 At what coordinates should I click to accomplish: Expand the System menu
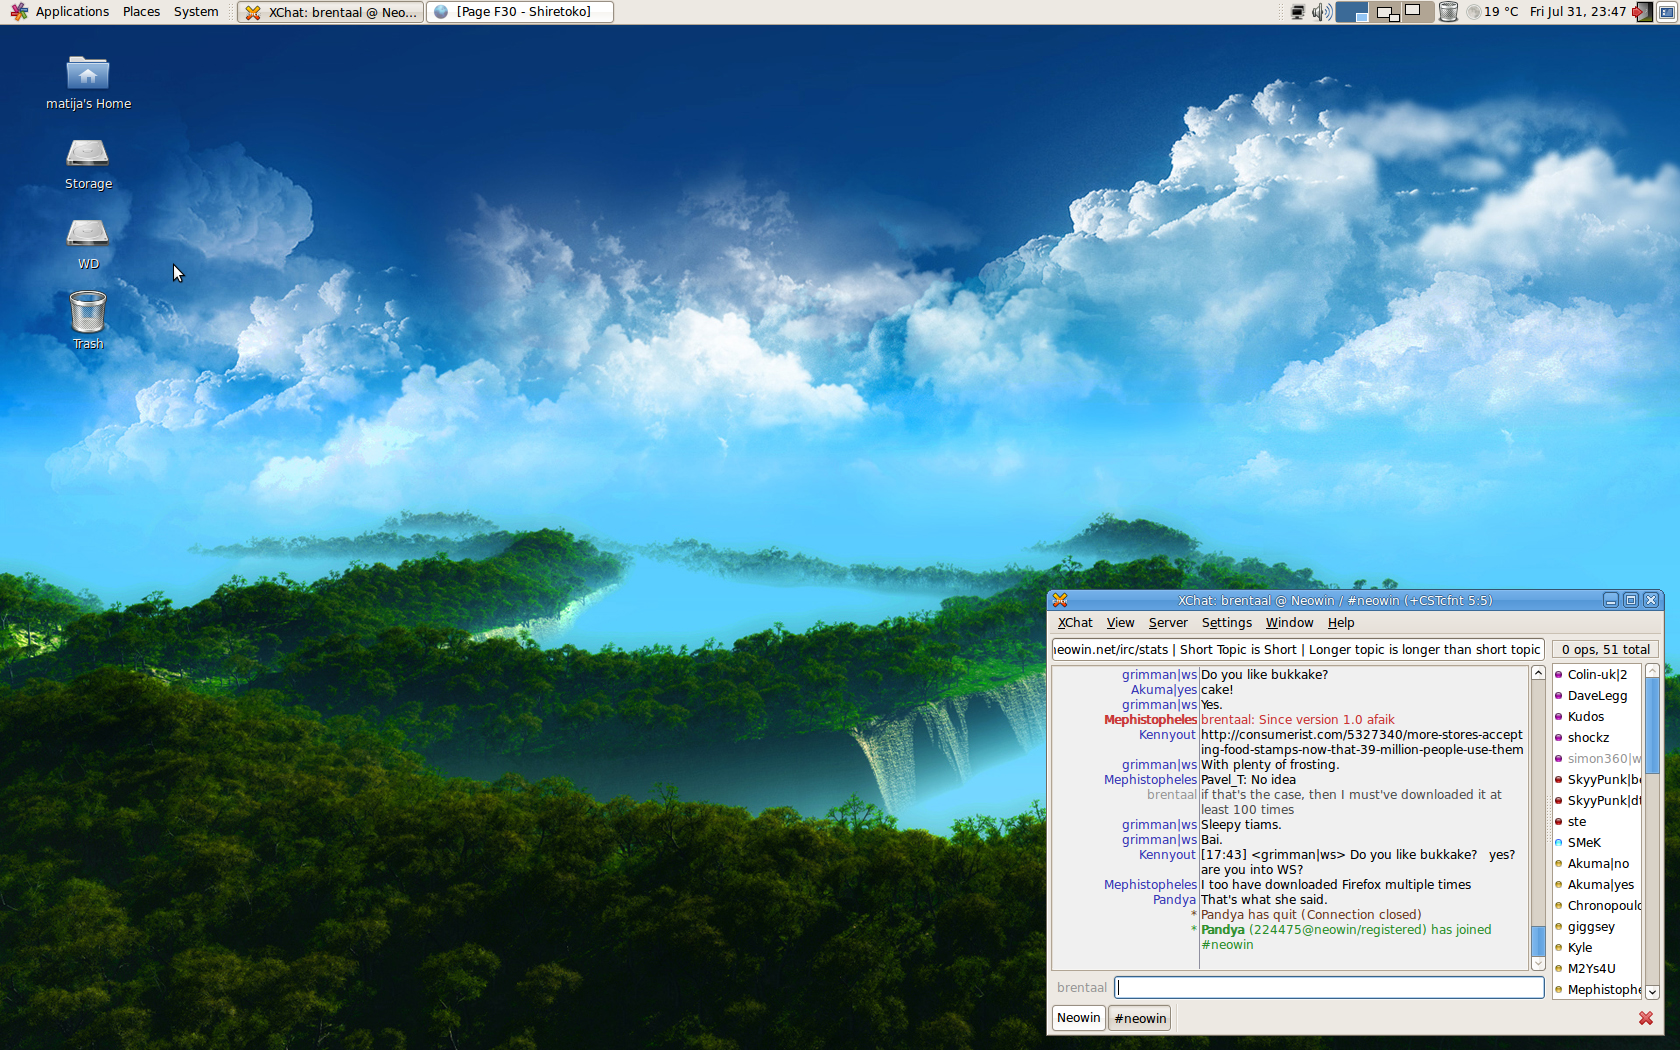[196, 12]
